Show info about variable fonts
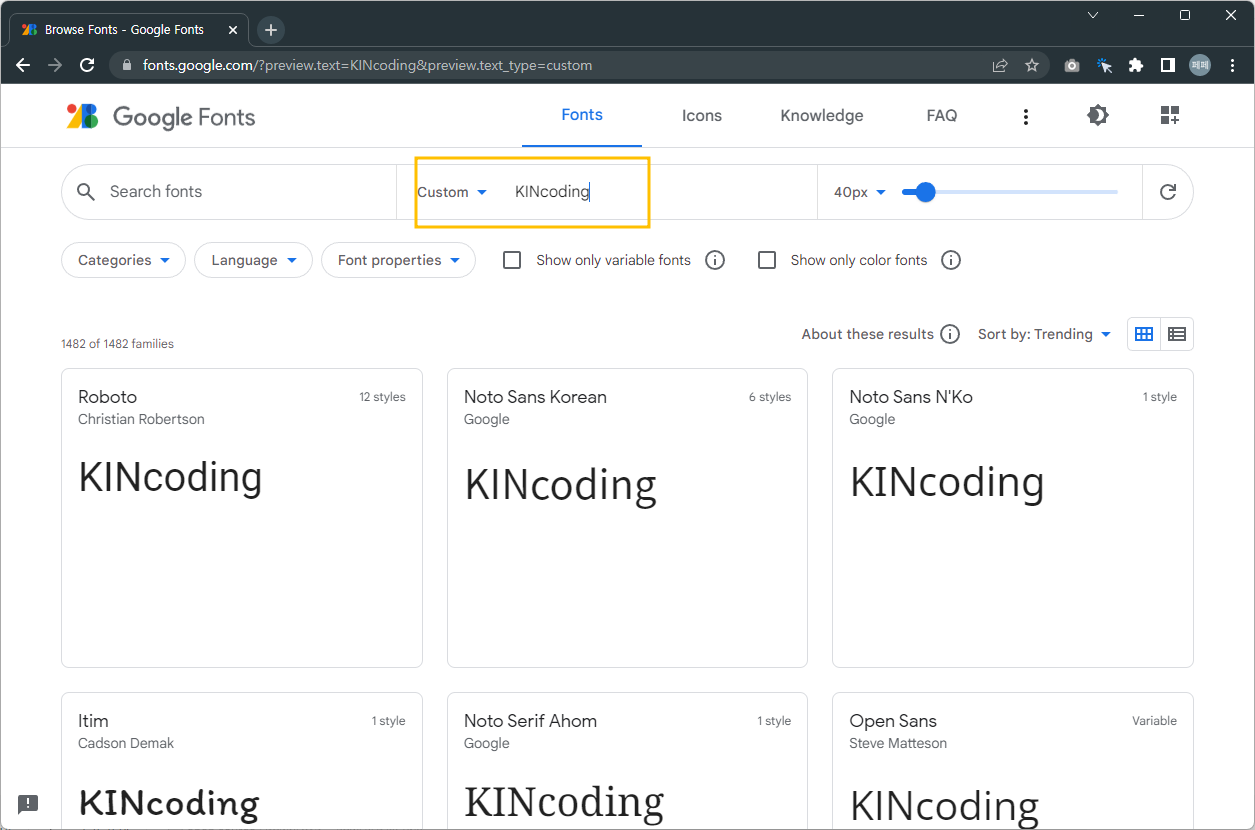 715,260
